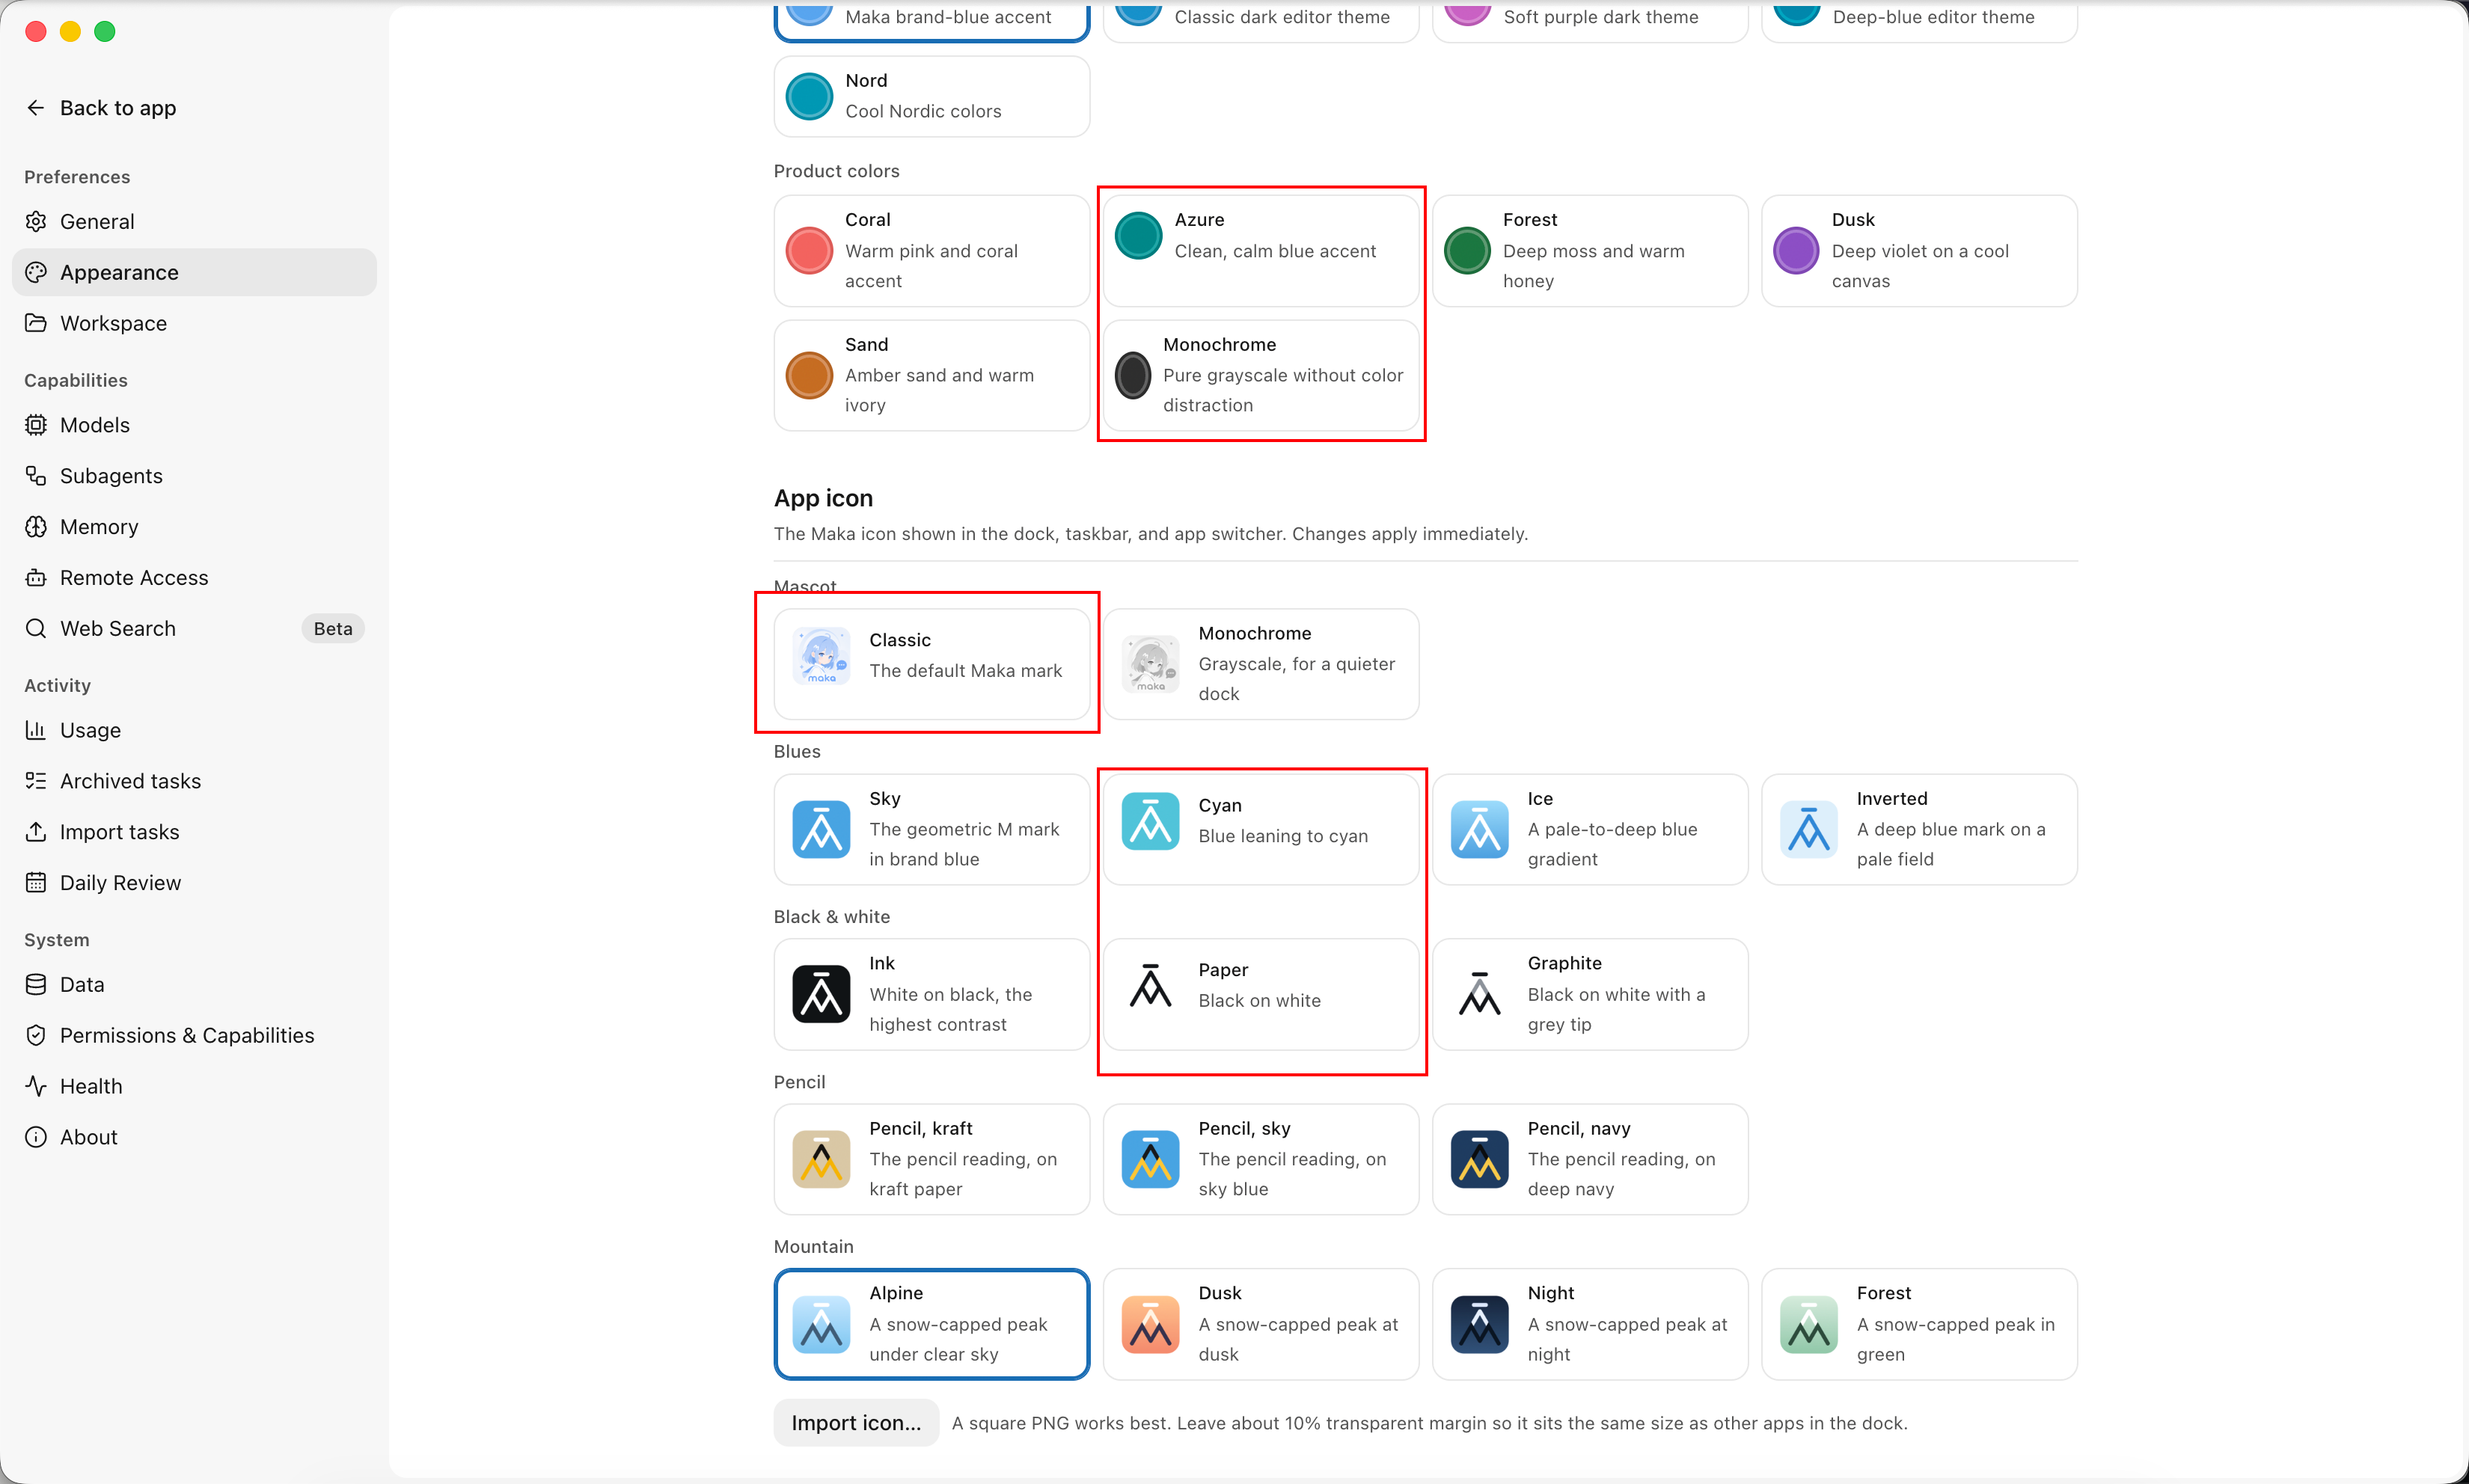The height and width of the screenshot is (1484, 2469).
Task: Choose the Monochrome grayscale product color
Action: (1260, 375)
